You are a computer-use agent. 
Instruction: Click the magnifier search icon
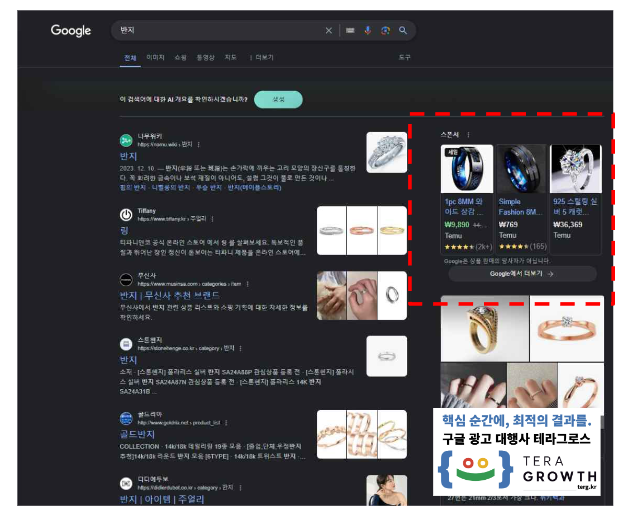point(403,31)
